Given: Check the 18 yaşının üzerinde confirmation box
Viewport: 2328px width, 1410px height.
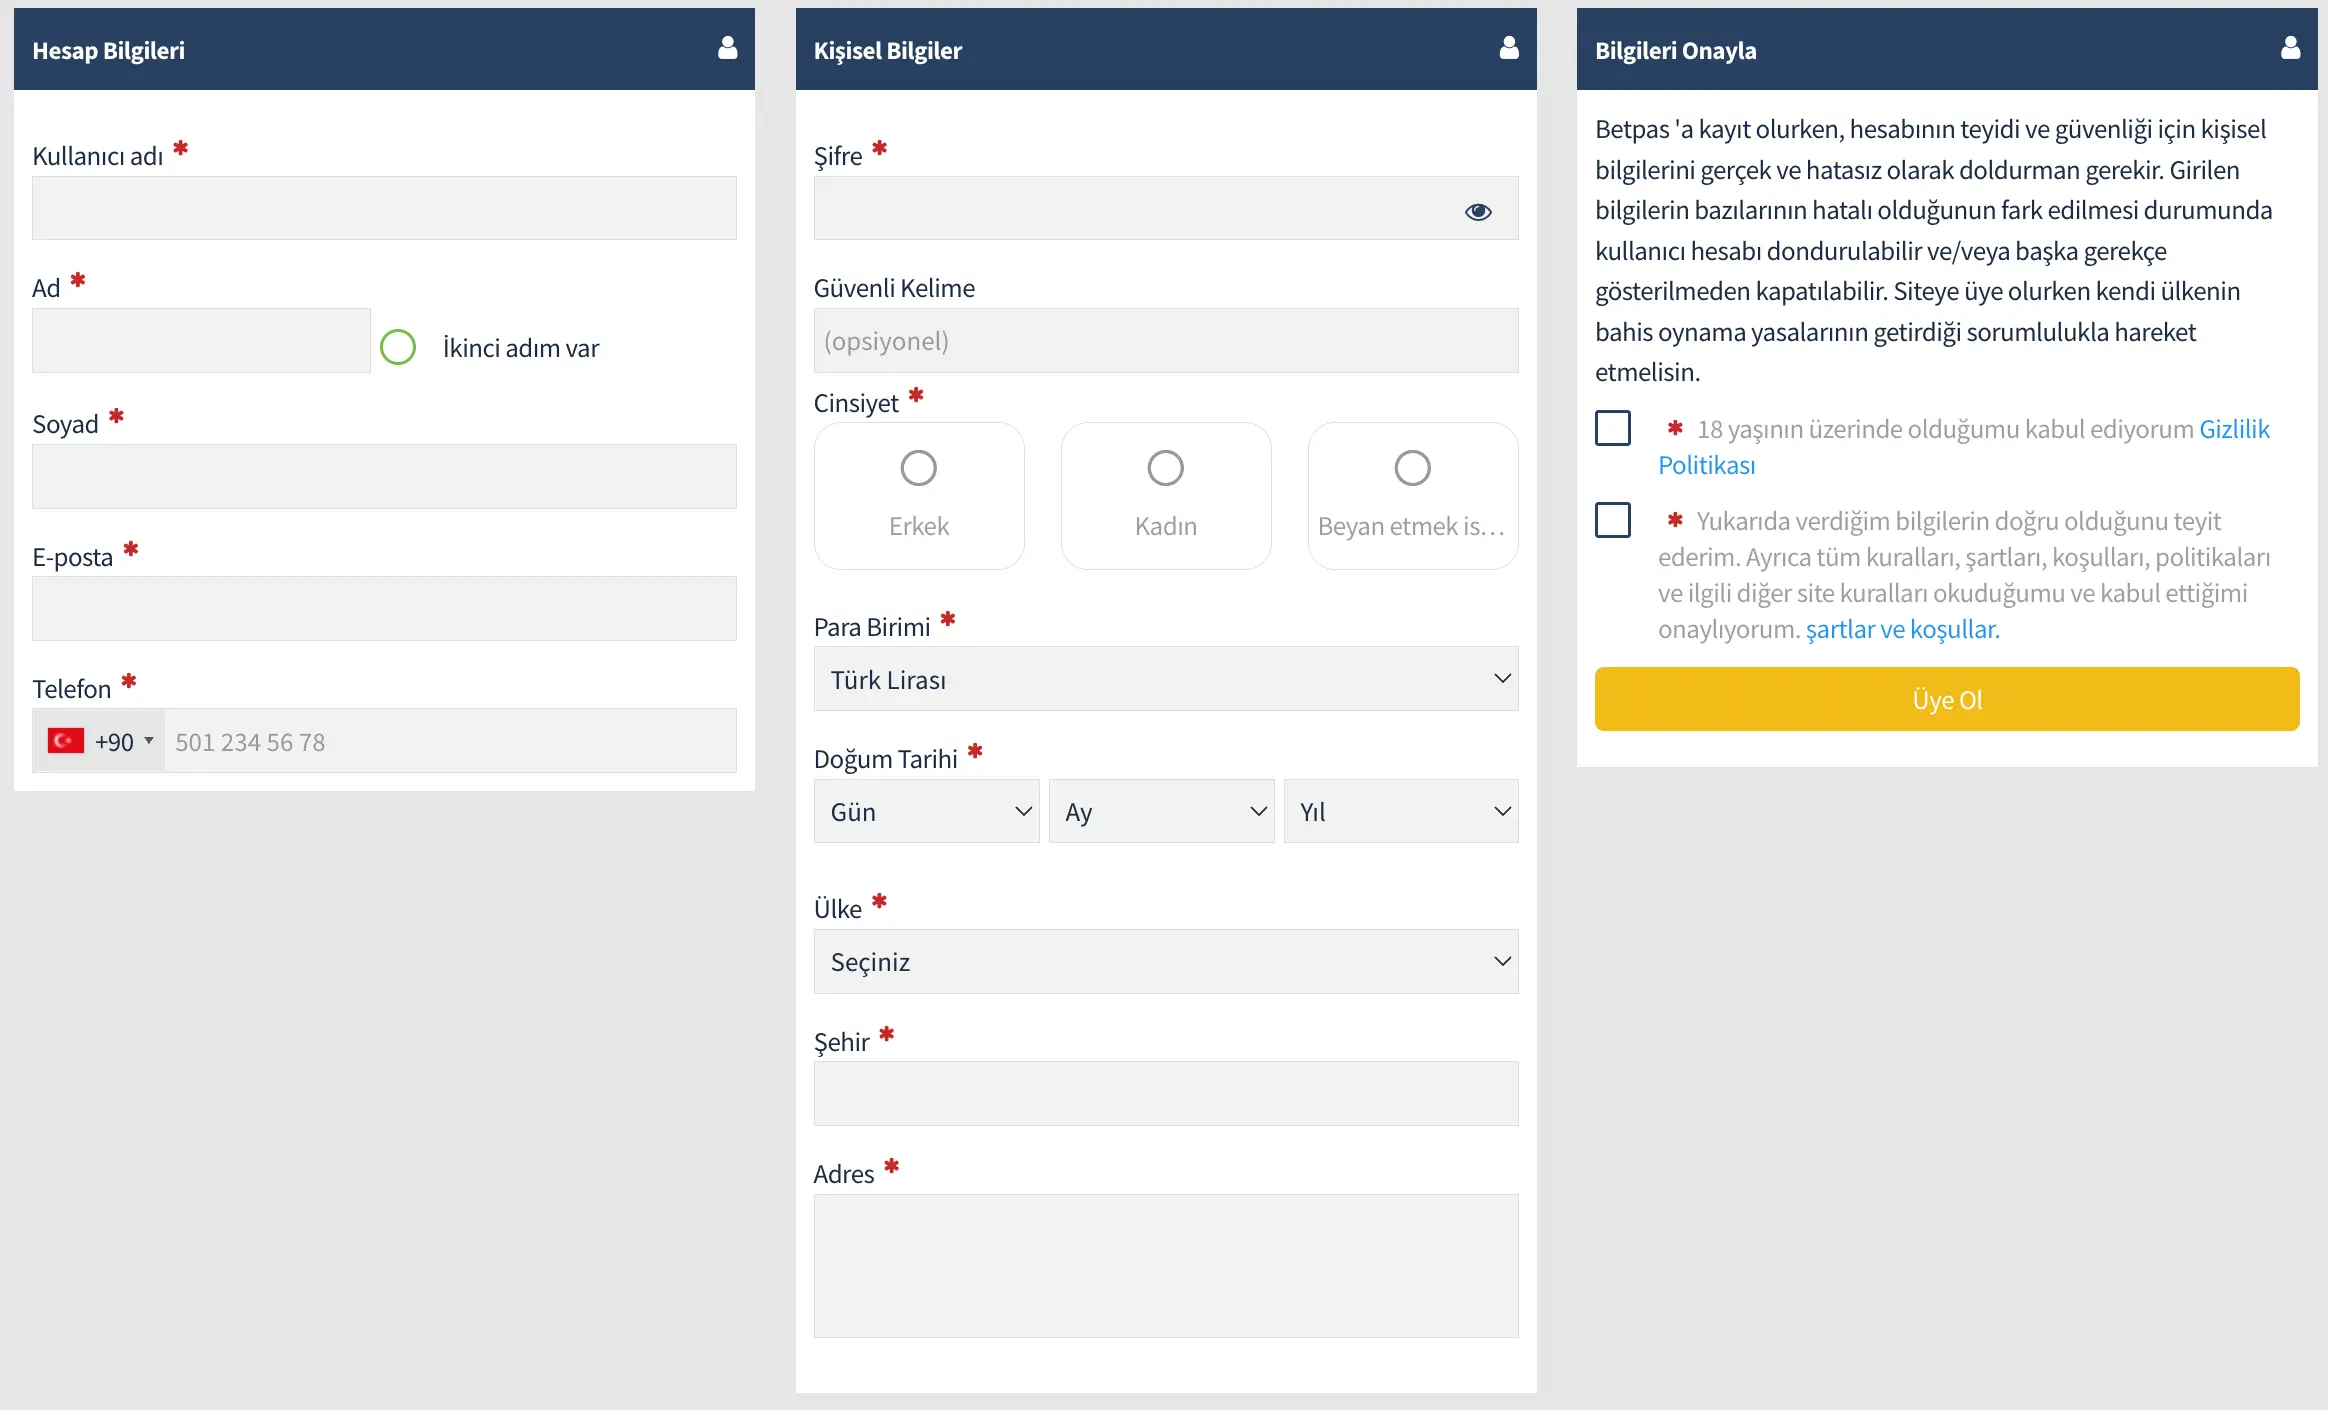Looking at the screenshot, I should (x=1612, y=428).
